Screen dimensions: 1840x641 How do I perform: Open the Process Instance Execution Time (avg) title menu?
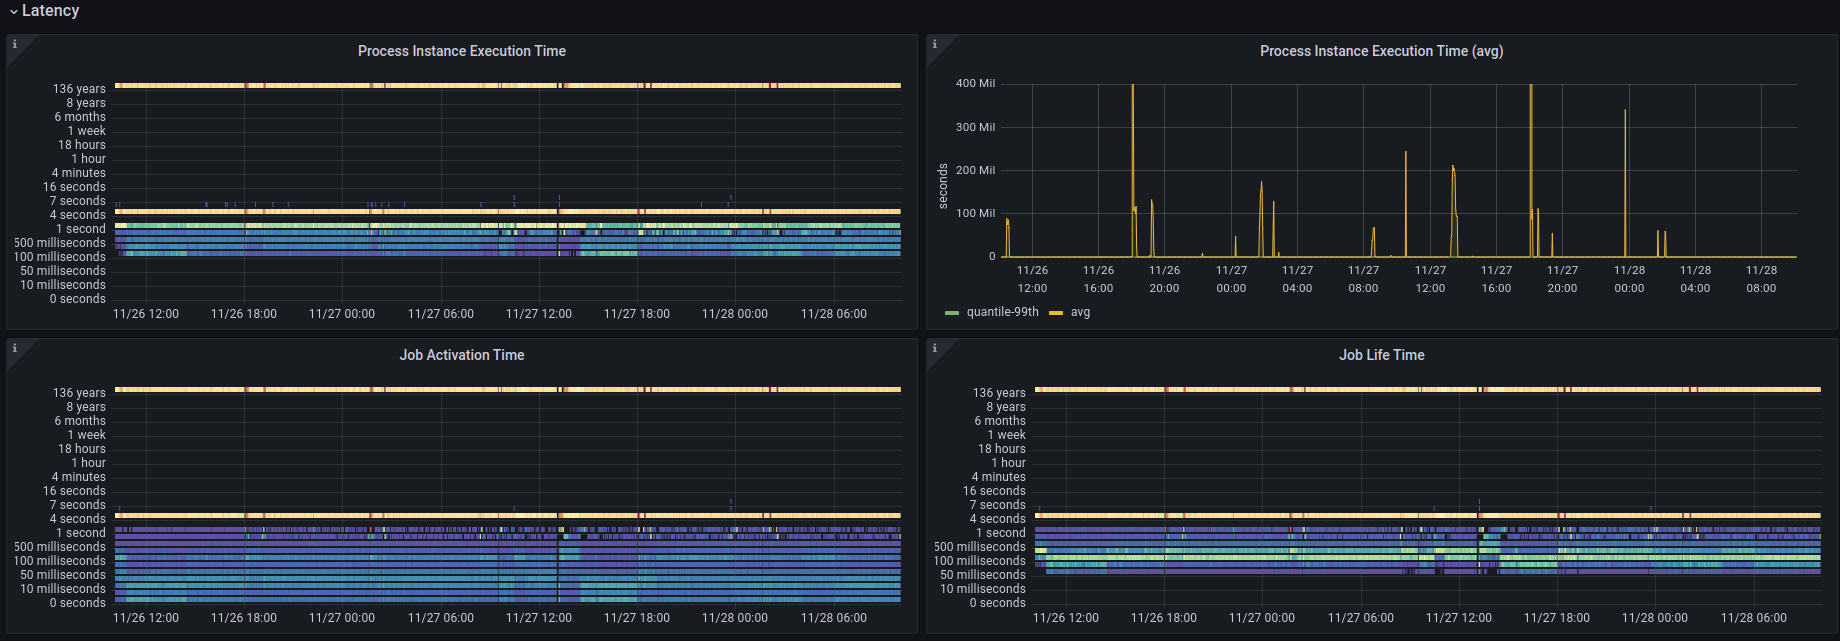(1381, 51)
